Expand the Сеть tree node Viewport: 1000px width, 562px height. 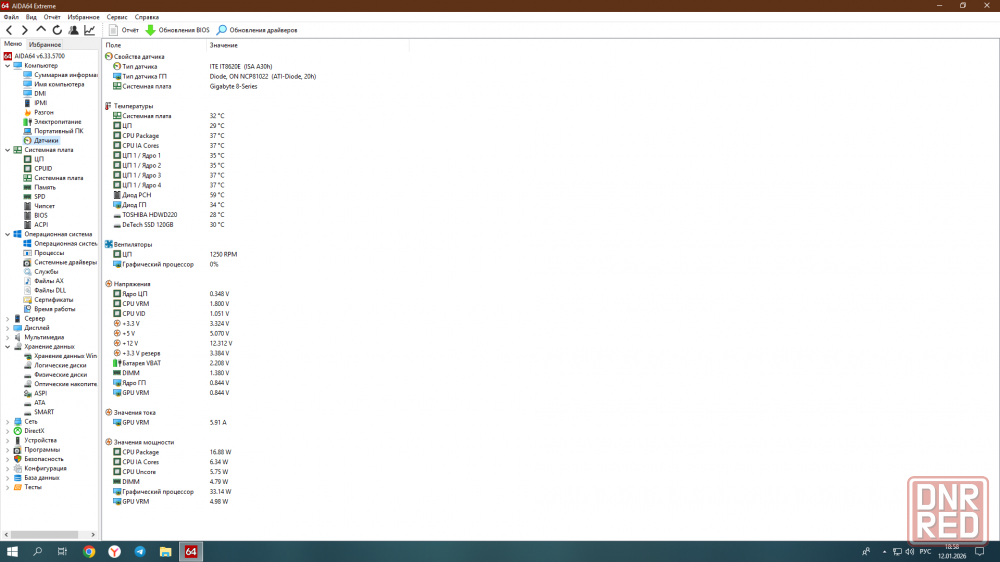pos(7,422)
